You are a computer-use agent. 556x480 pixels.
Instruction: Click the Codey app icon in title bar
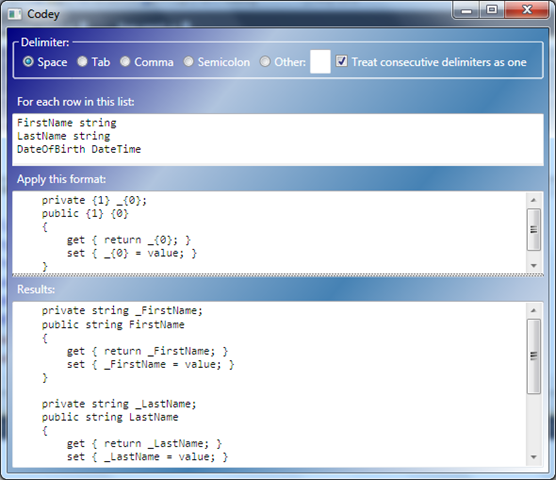(x=15, y=14)
